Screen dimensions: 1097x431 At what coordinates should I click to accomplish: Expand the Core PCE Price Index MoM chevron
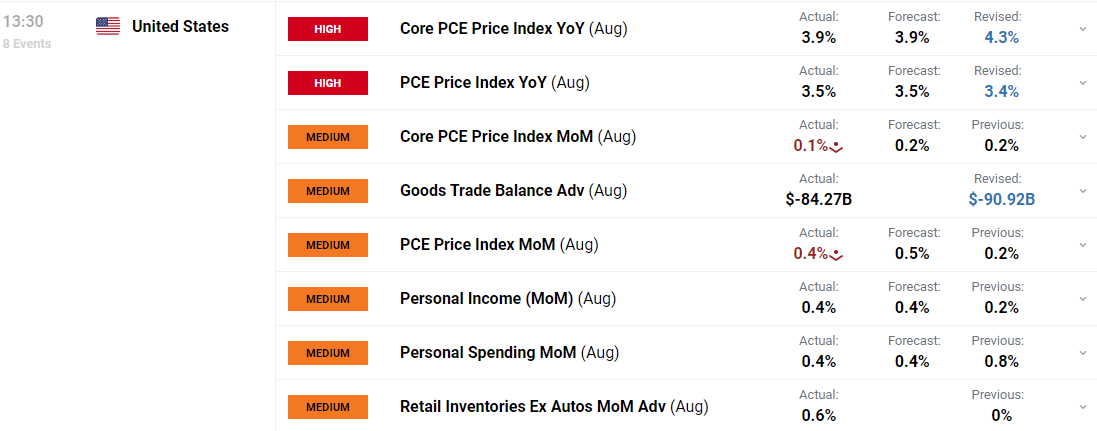(1082, 137)
